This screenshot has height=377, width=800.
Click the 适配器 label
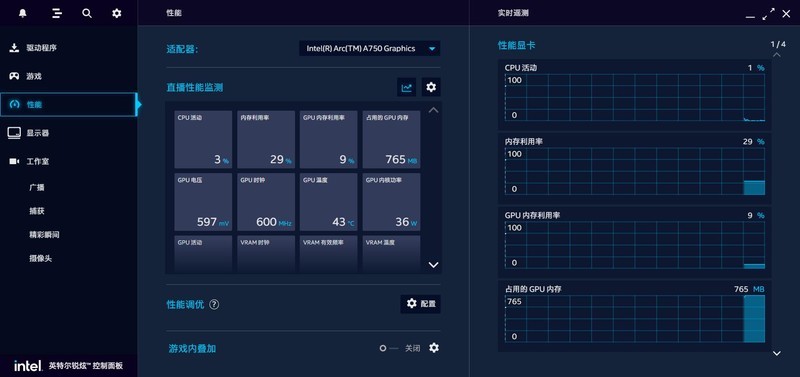pyautogui.click(x=182, y=49)
